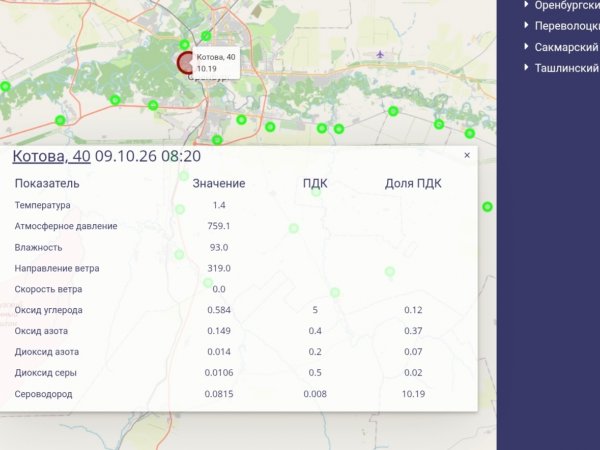Click the timestamp 09.10.26 08:20
This screenshot has height=450, width=600.
[148, 156]
